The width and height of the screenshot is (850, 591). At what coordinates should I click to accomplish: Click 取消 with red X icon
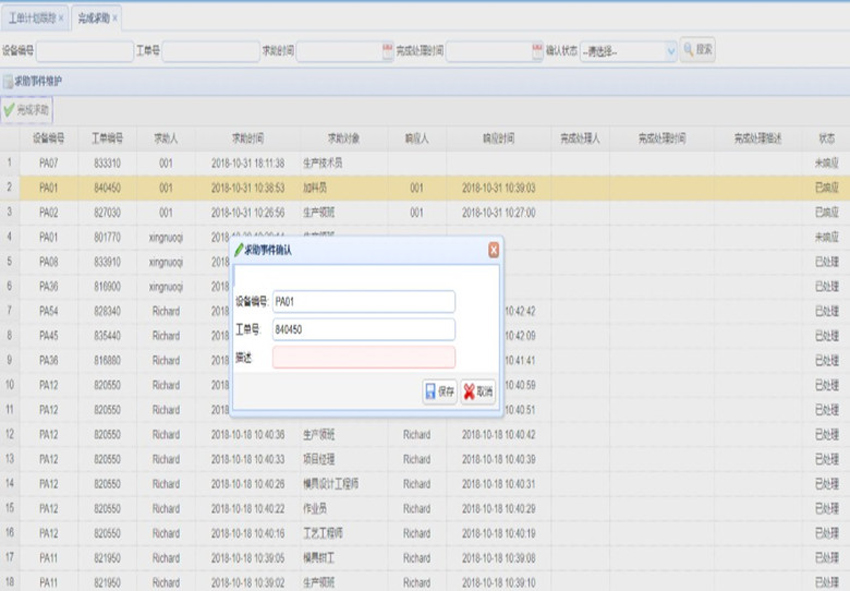coord(478,393)
